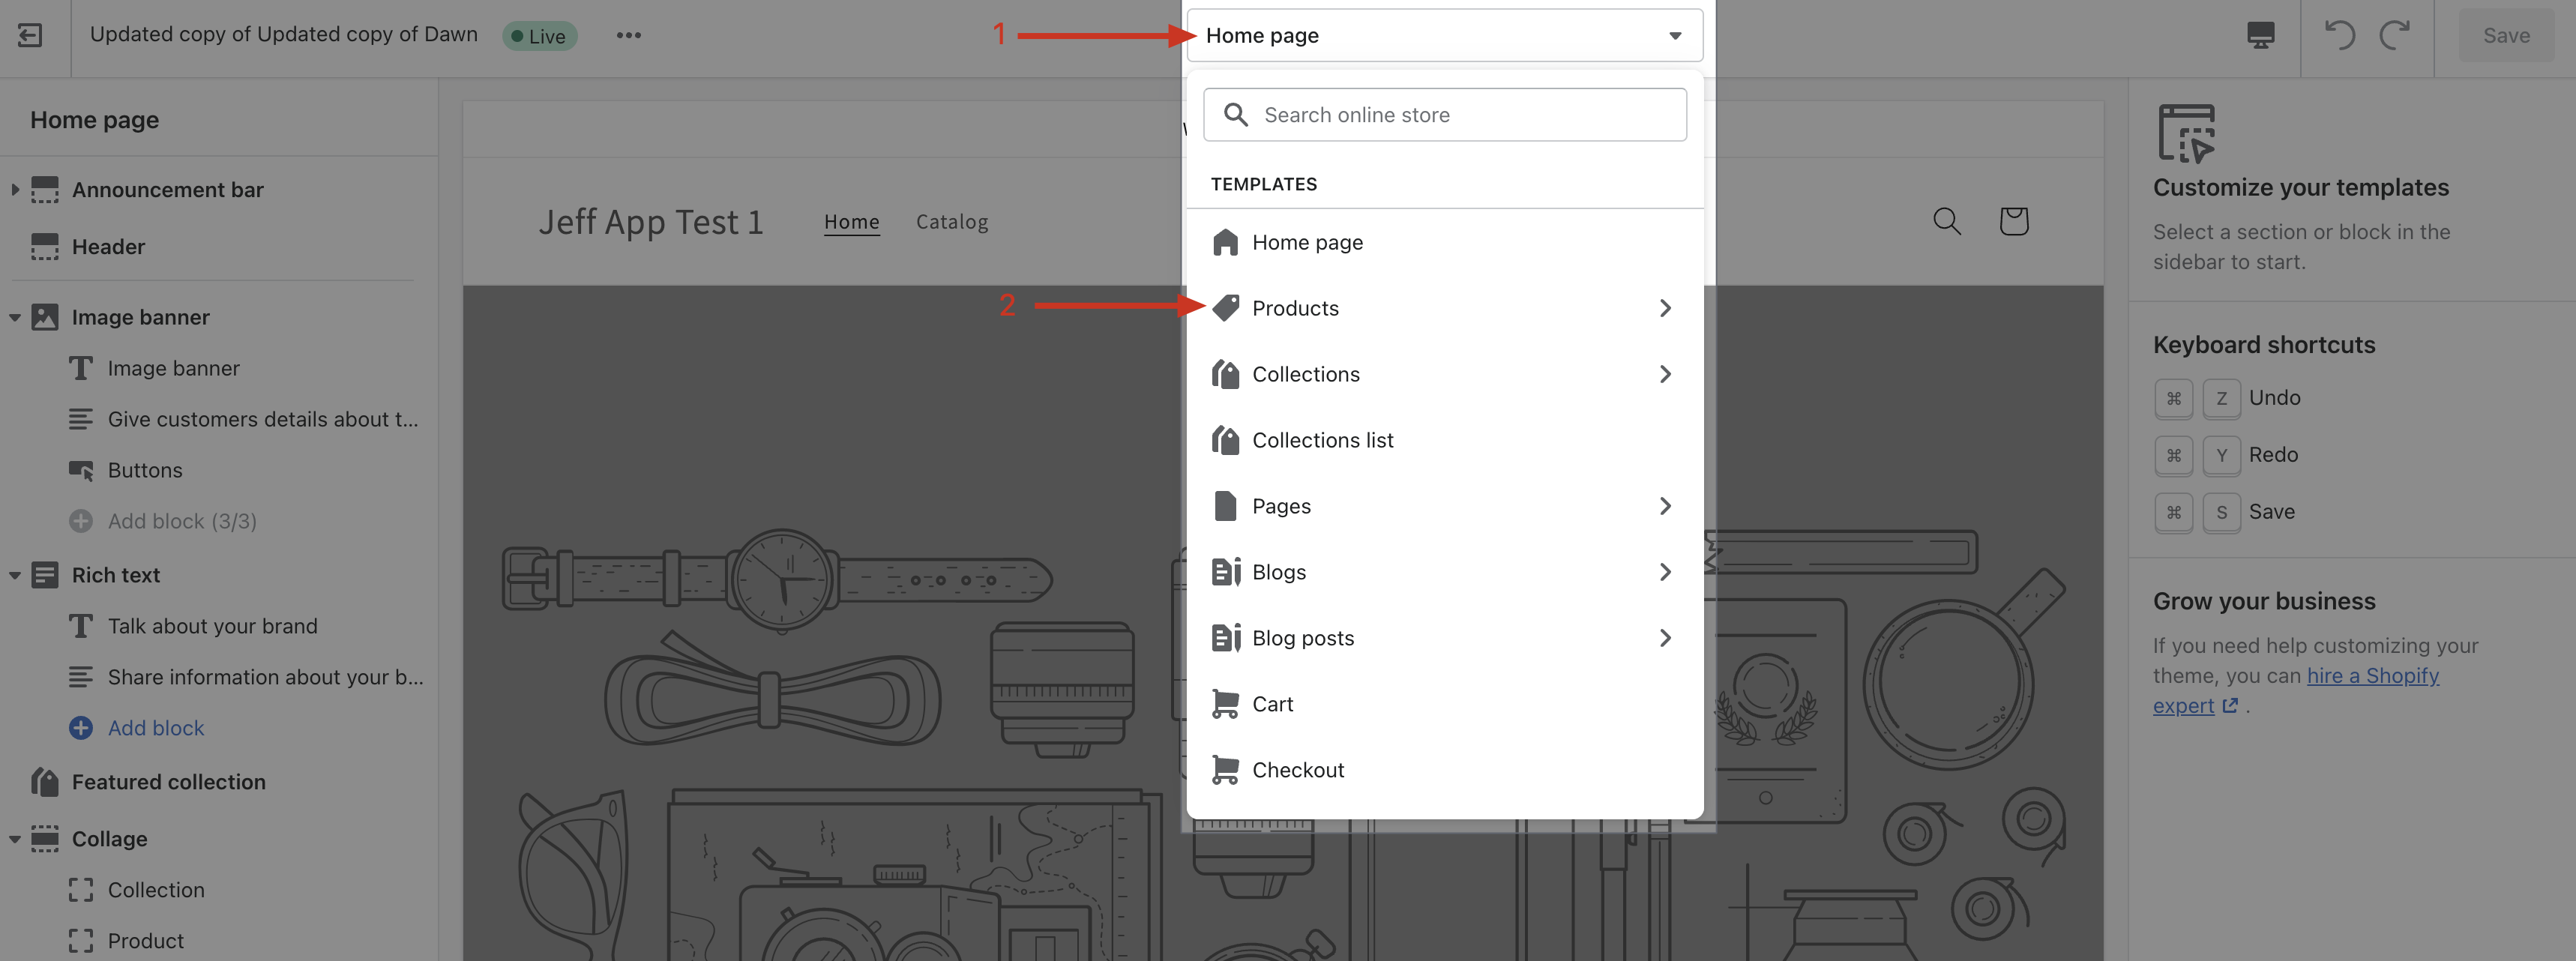The height and width of the screenshot is (961, 2576).
Task: Collapse the Collage section
Action: tap(15, 840)
